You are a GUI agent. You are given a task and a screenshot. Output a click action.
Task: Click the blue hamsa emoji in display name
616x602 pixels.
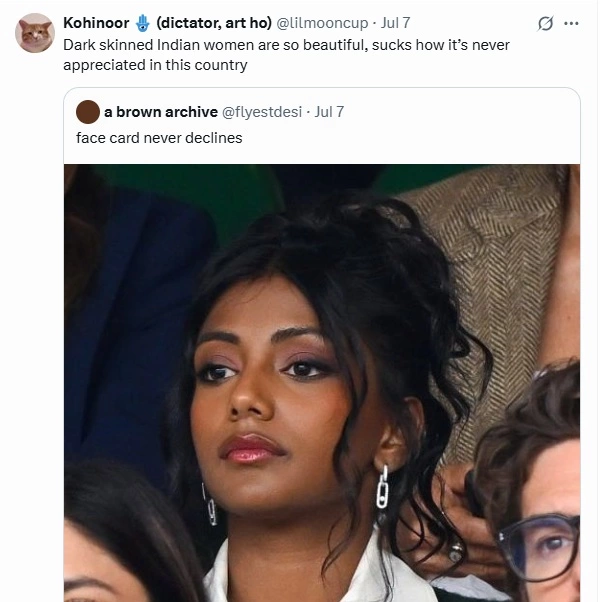point(143,23)
